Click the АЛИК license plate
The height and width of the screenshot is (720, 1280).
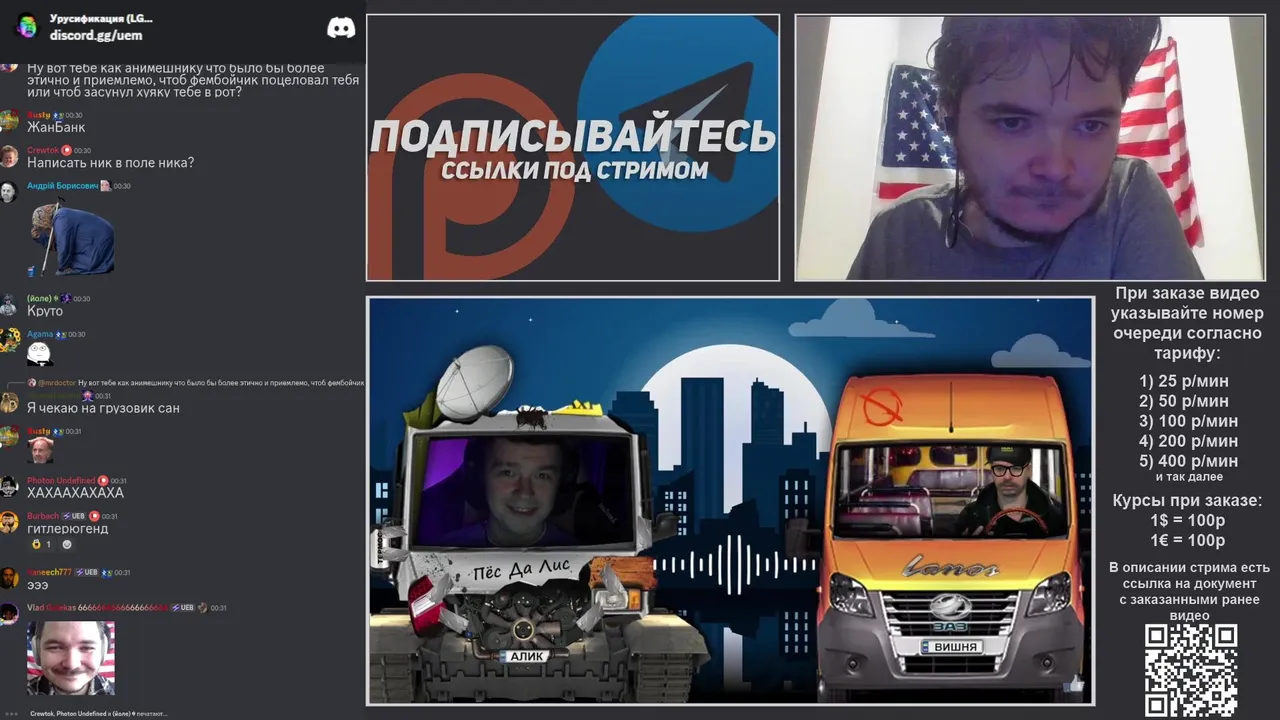coord(527,656)
